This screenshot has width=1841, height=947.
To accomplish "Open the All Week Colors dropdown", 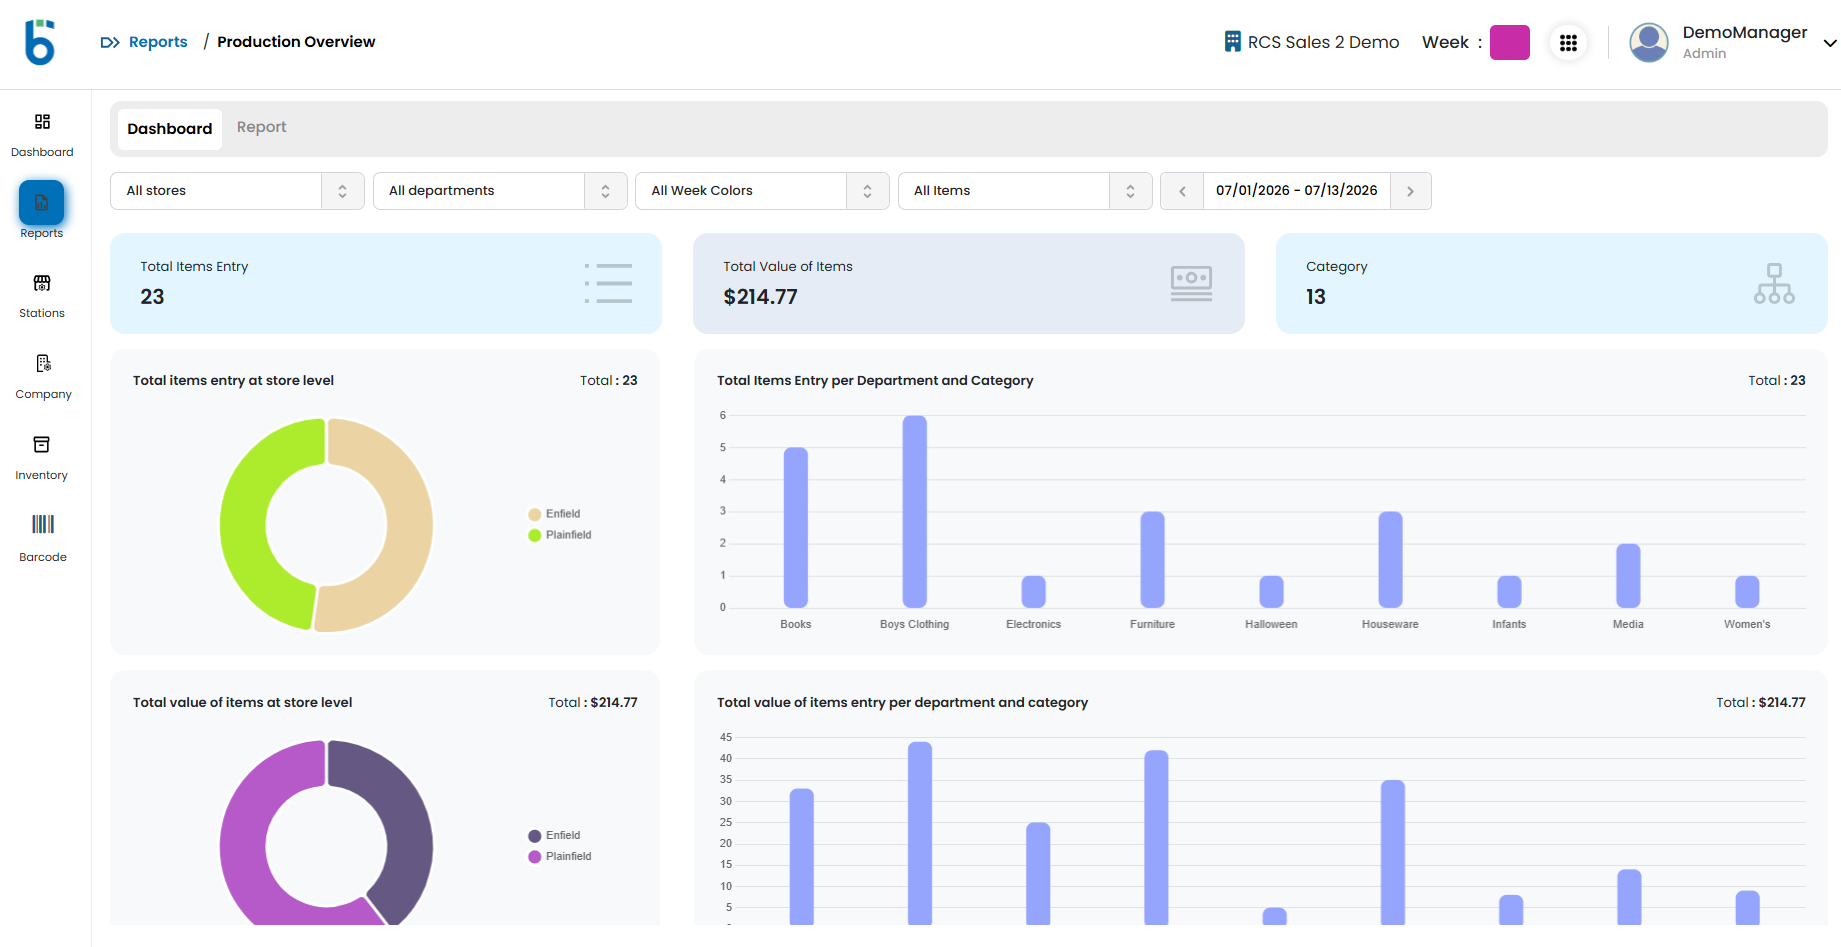I will point(762,191).
